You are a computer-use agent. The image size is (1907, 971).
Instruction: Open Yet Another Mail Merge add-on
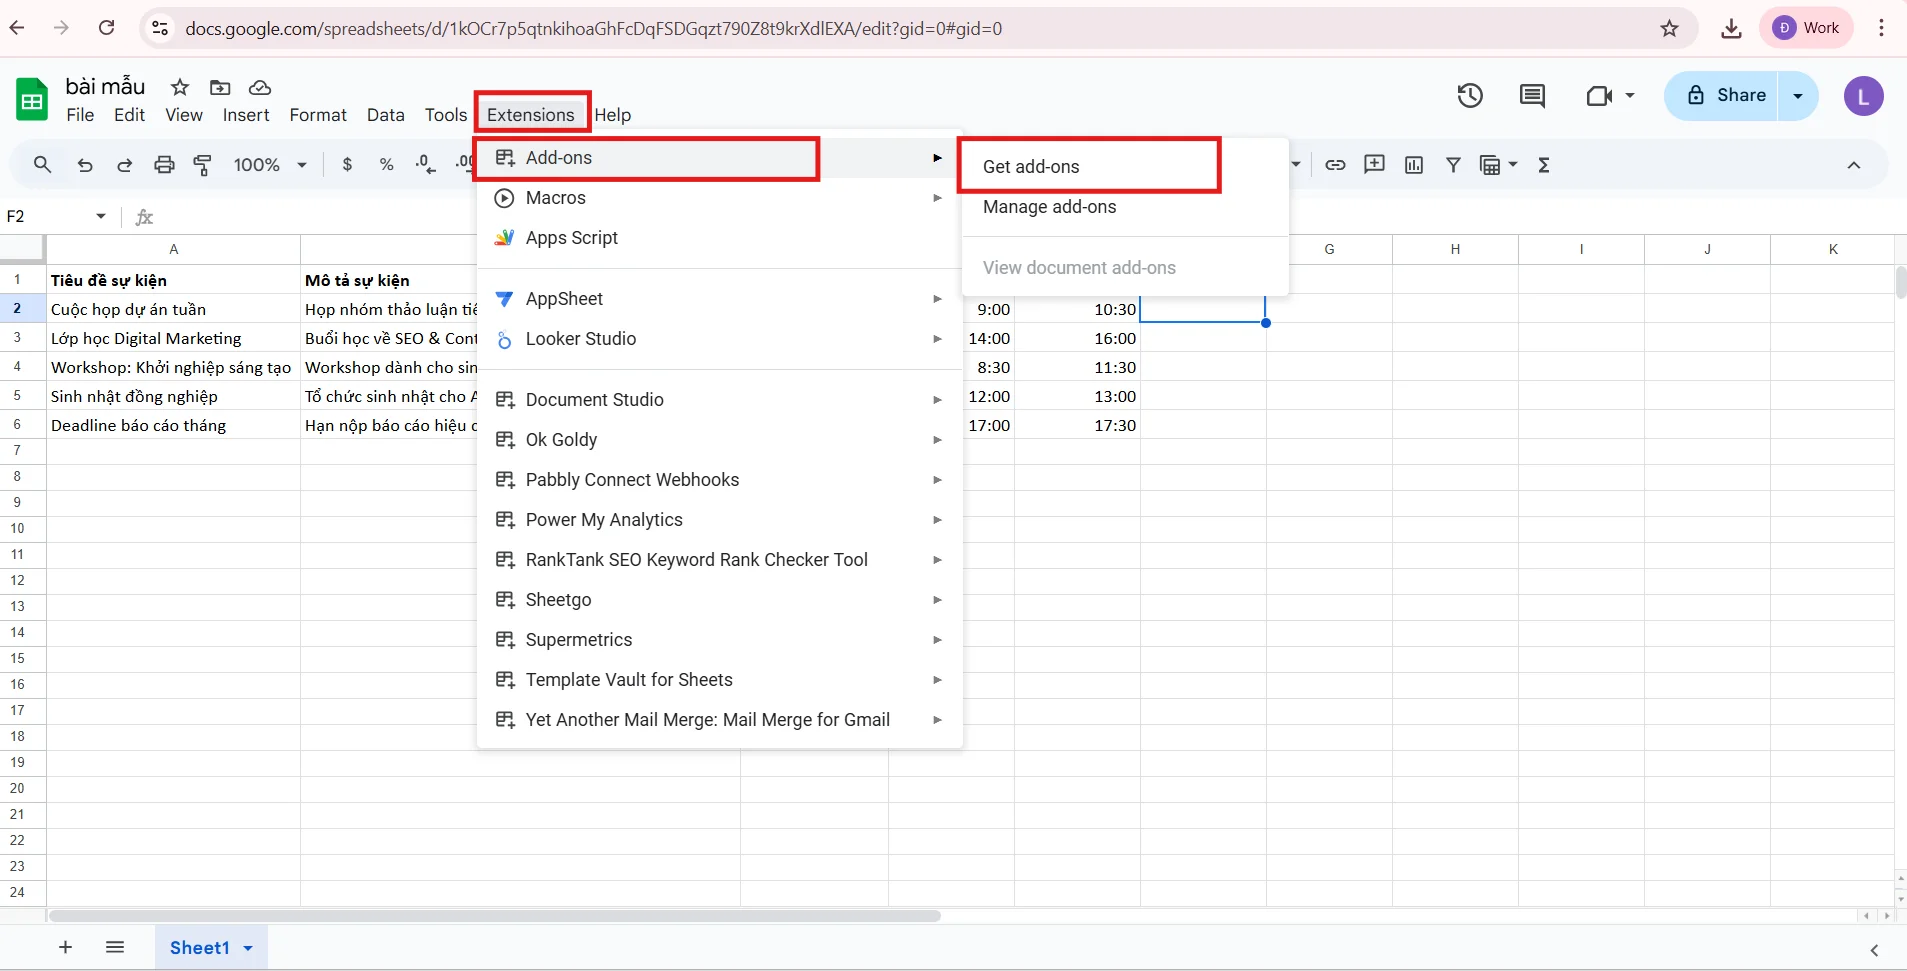tap(719, 720)
